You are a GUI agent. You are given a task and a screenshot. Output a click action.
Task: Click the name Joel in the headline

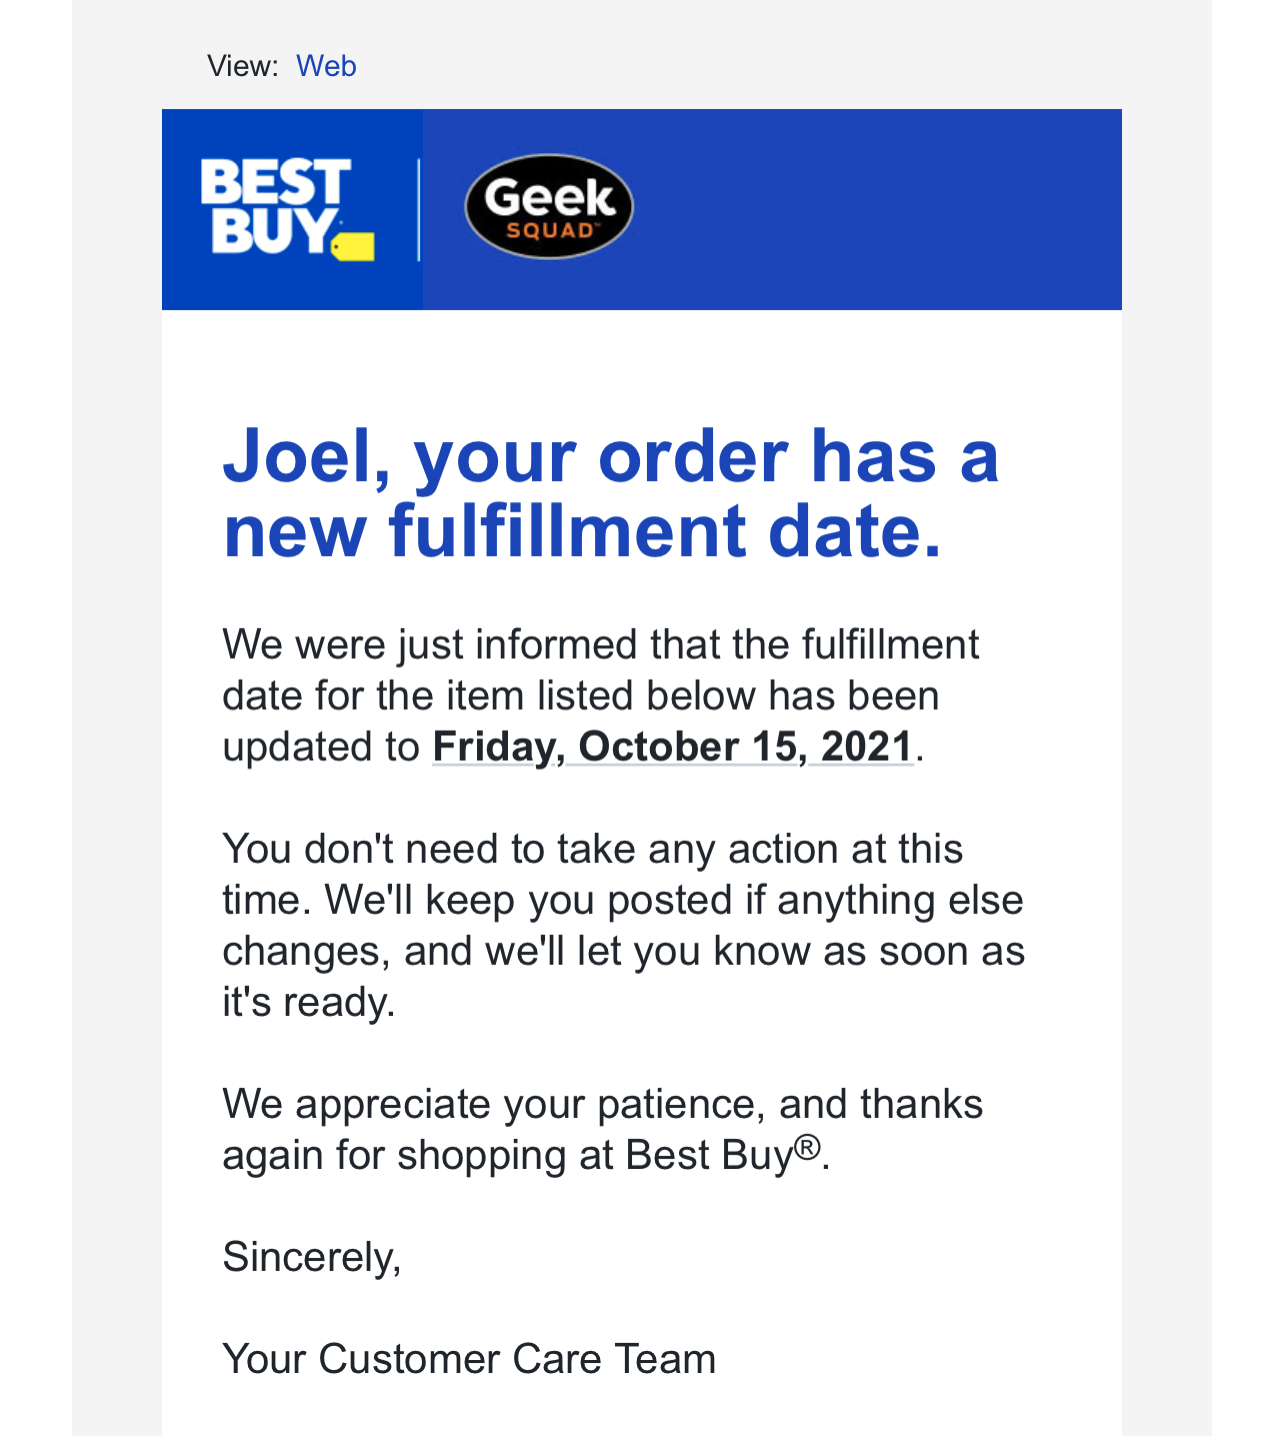click(x=300, y=457)
